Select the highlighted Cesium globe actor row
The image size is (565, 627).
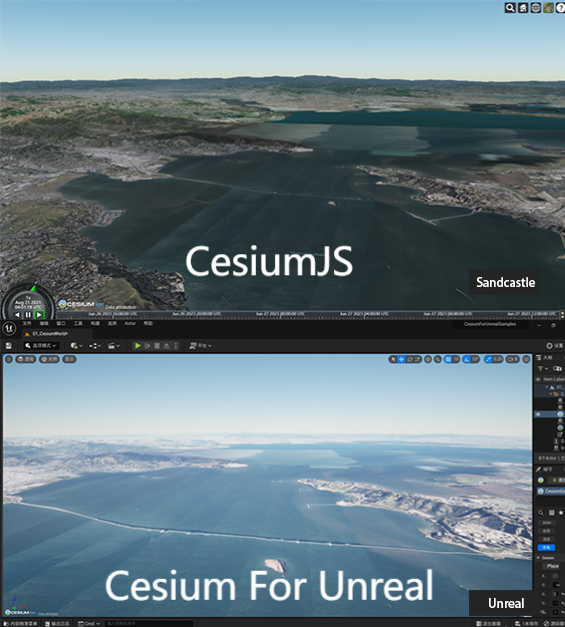click(549, 414)
